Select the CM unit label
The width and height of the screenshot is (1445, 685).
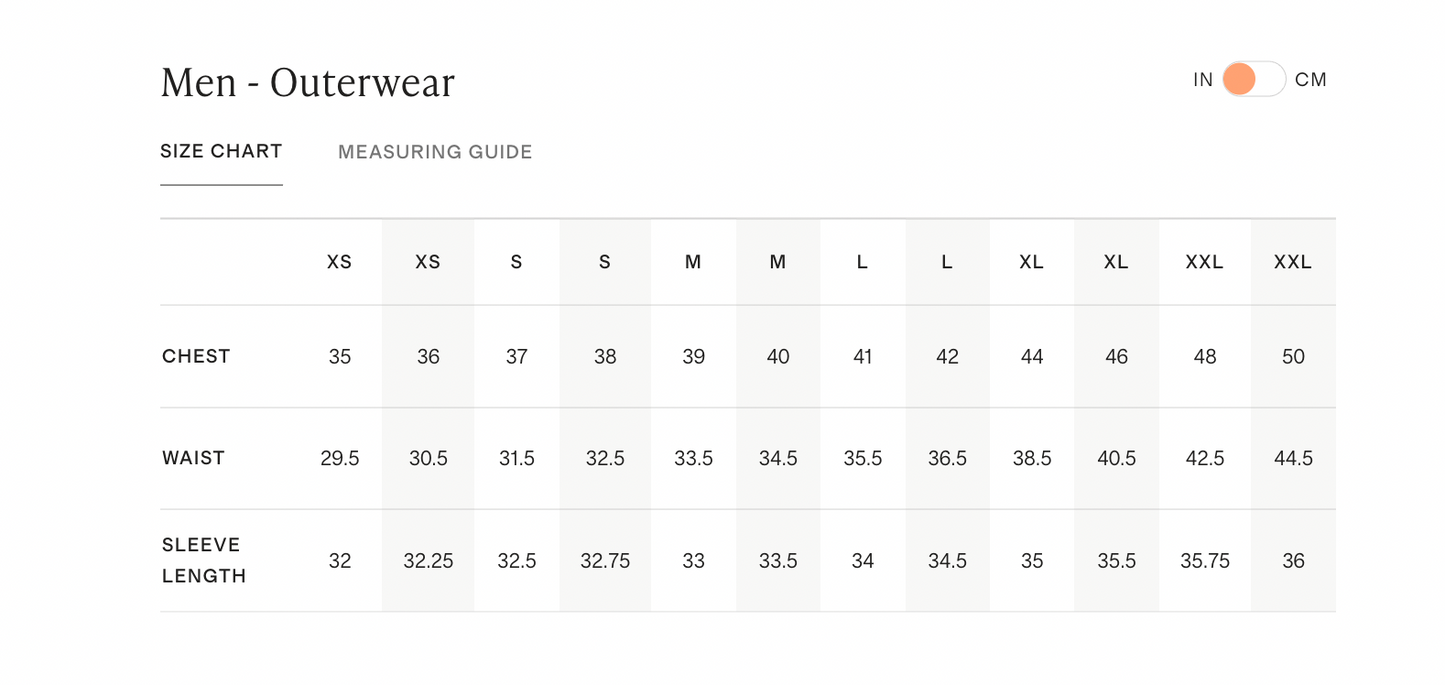point(1311,80)
